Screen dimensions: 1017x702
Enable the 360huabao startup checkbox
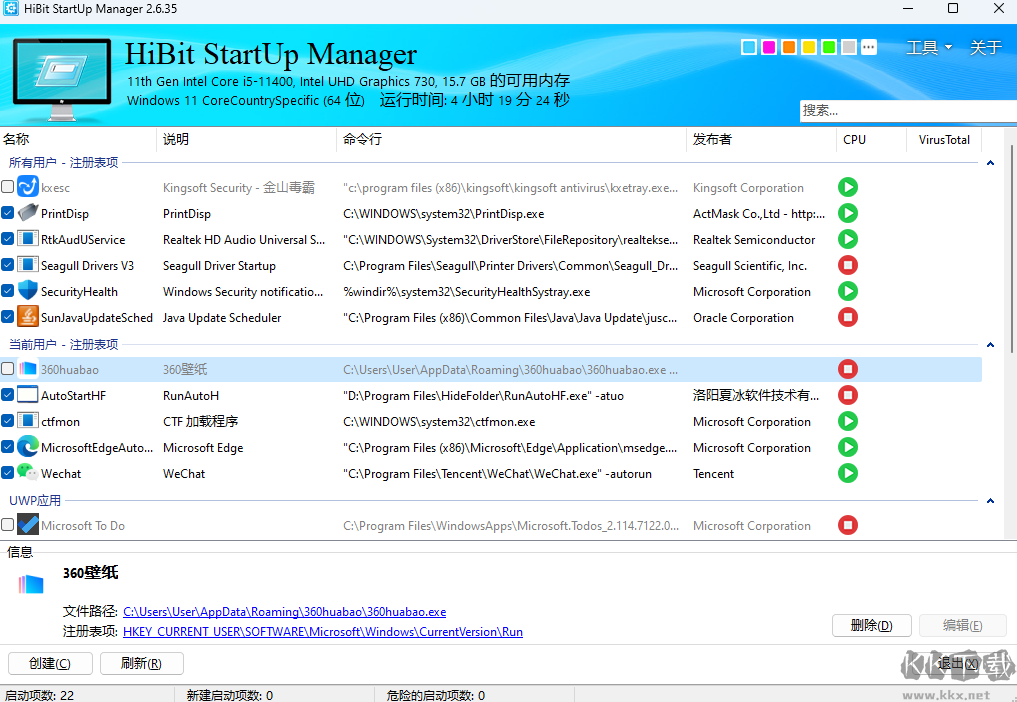8,369
